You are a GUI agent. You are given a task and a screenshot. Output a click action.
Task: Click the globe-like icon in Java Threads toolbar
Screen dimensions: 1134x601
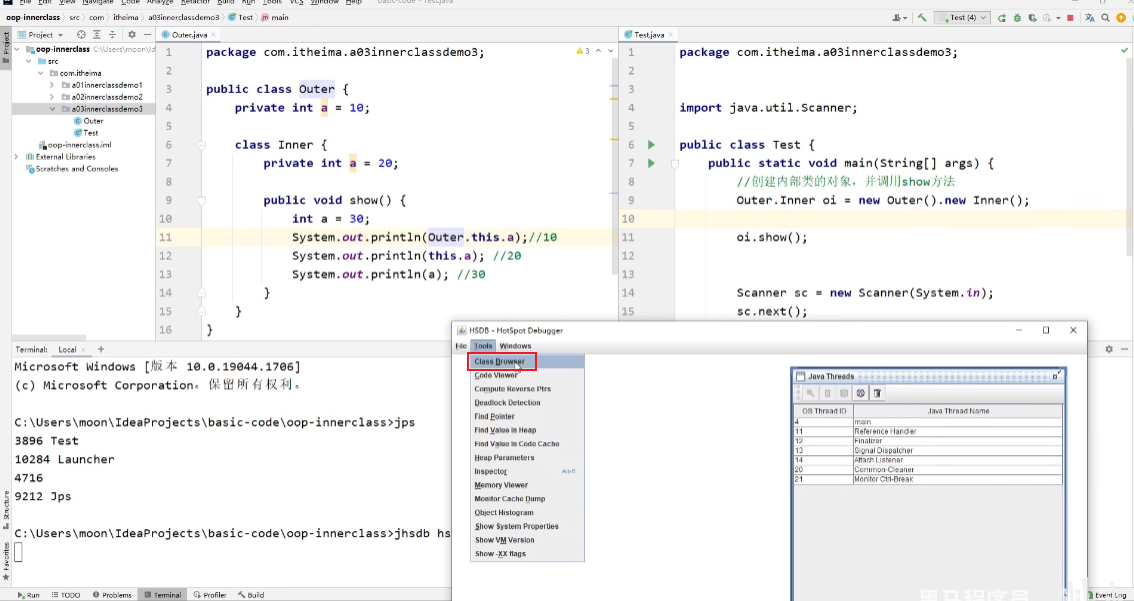[860, 393]
